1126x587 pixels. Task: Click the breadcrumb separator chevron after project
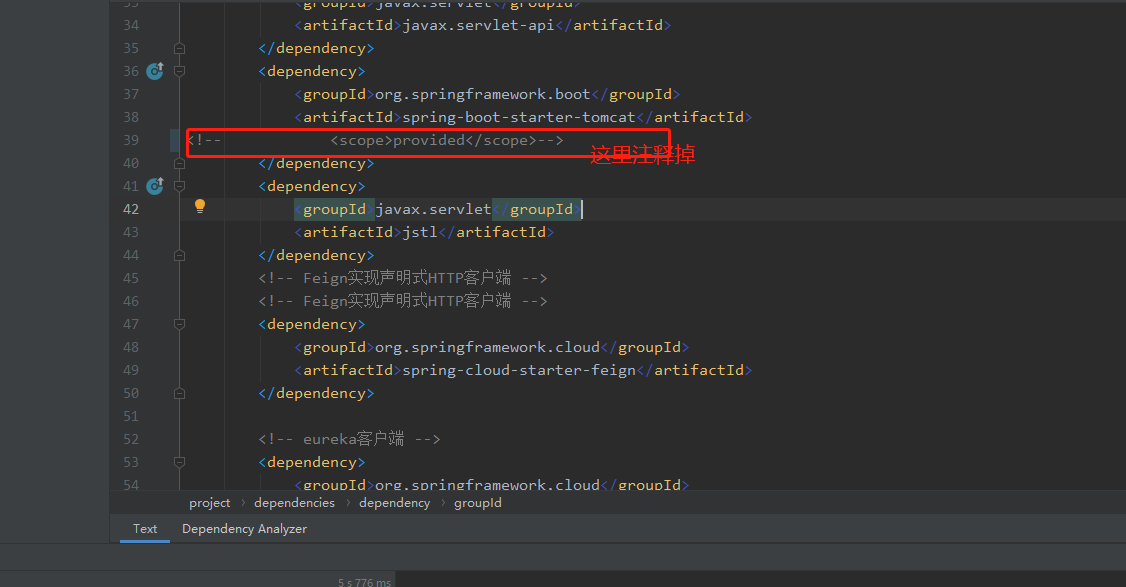click(243, 503)
